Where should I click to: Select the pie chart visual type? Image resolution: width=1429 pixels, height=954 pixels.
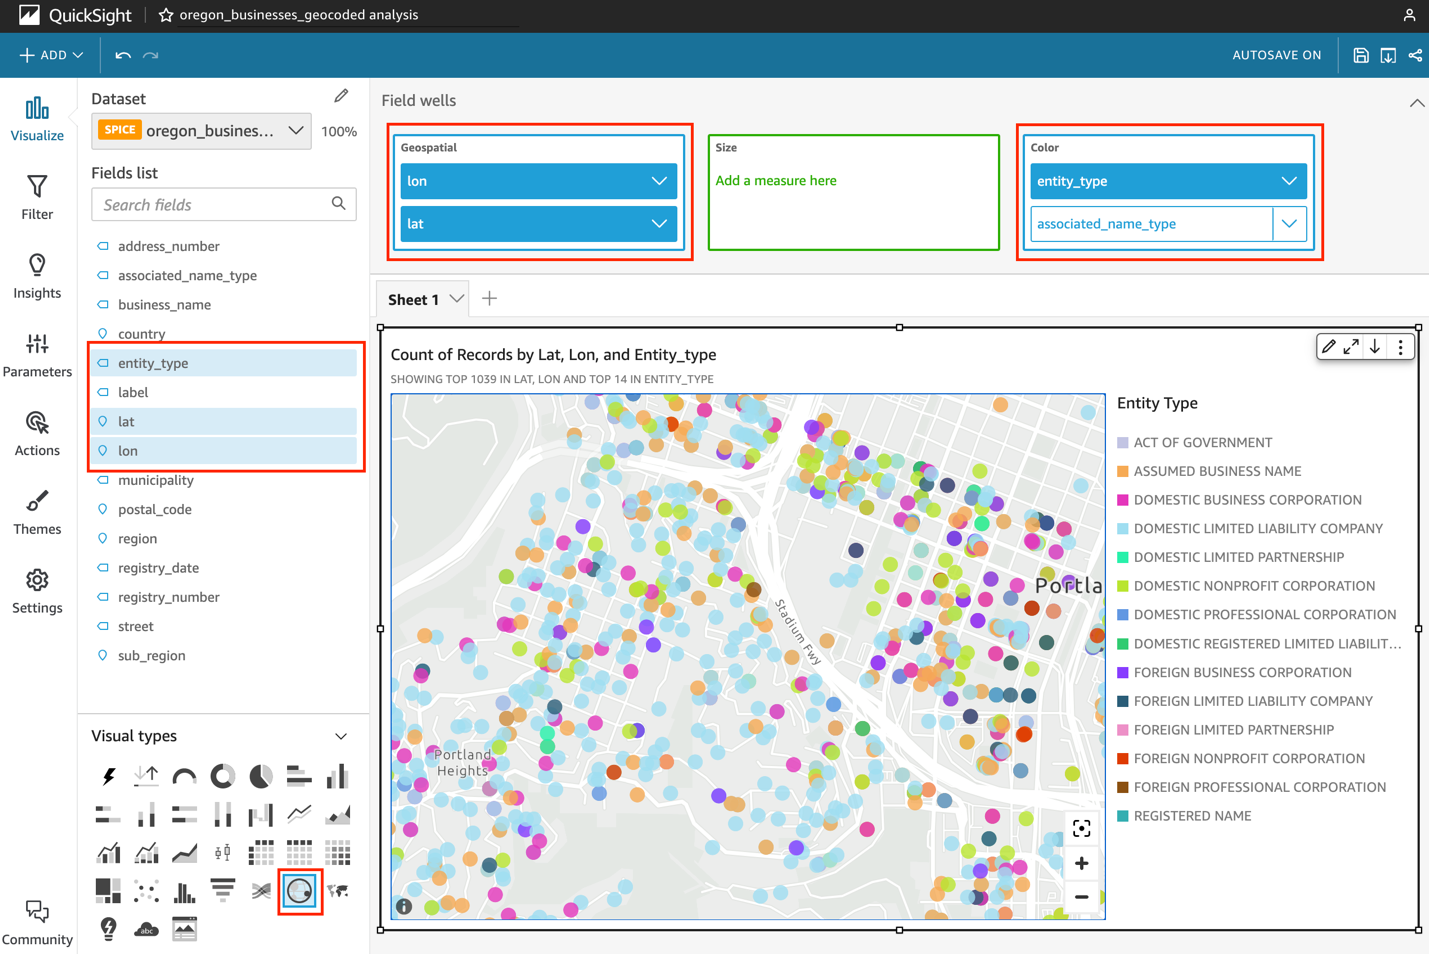pos(260,776)
